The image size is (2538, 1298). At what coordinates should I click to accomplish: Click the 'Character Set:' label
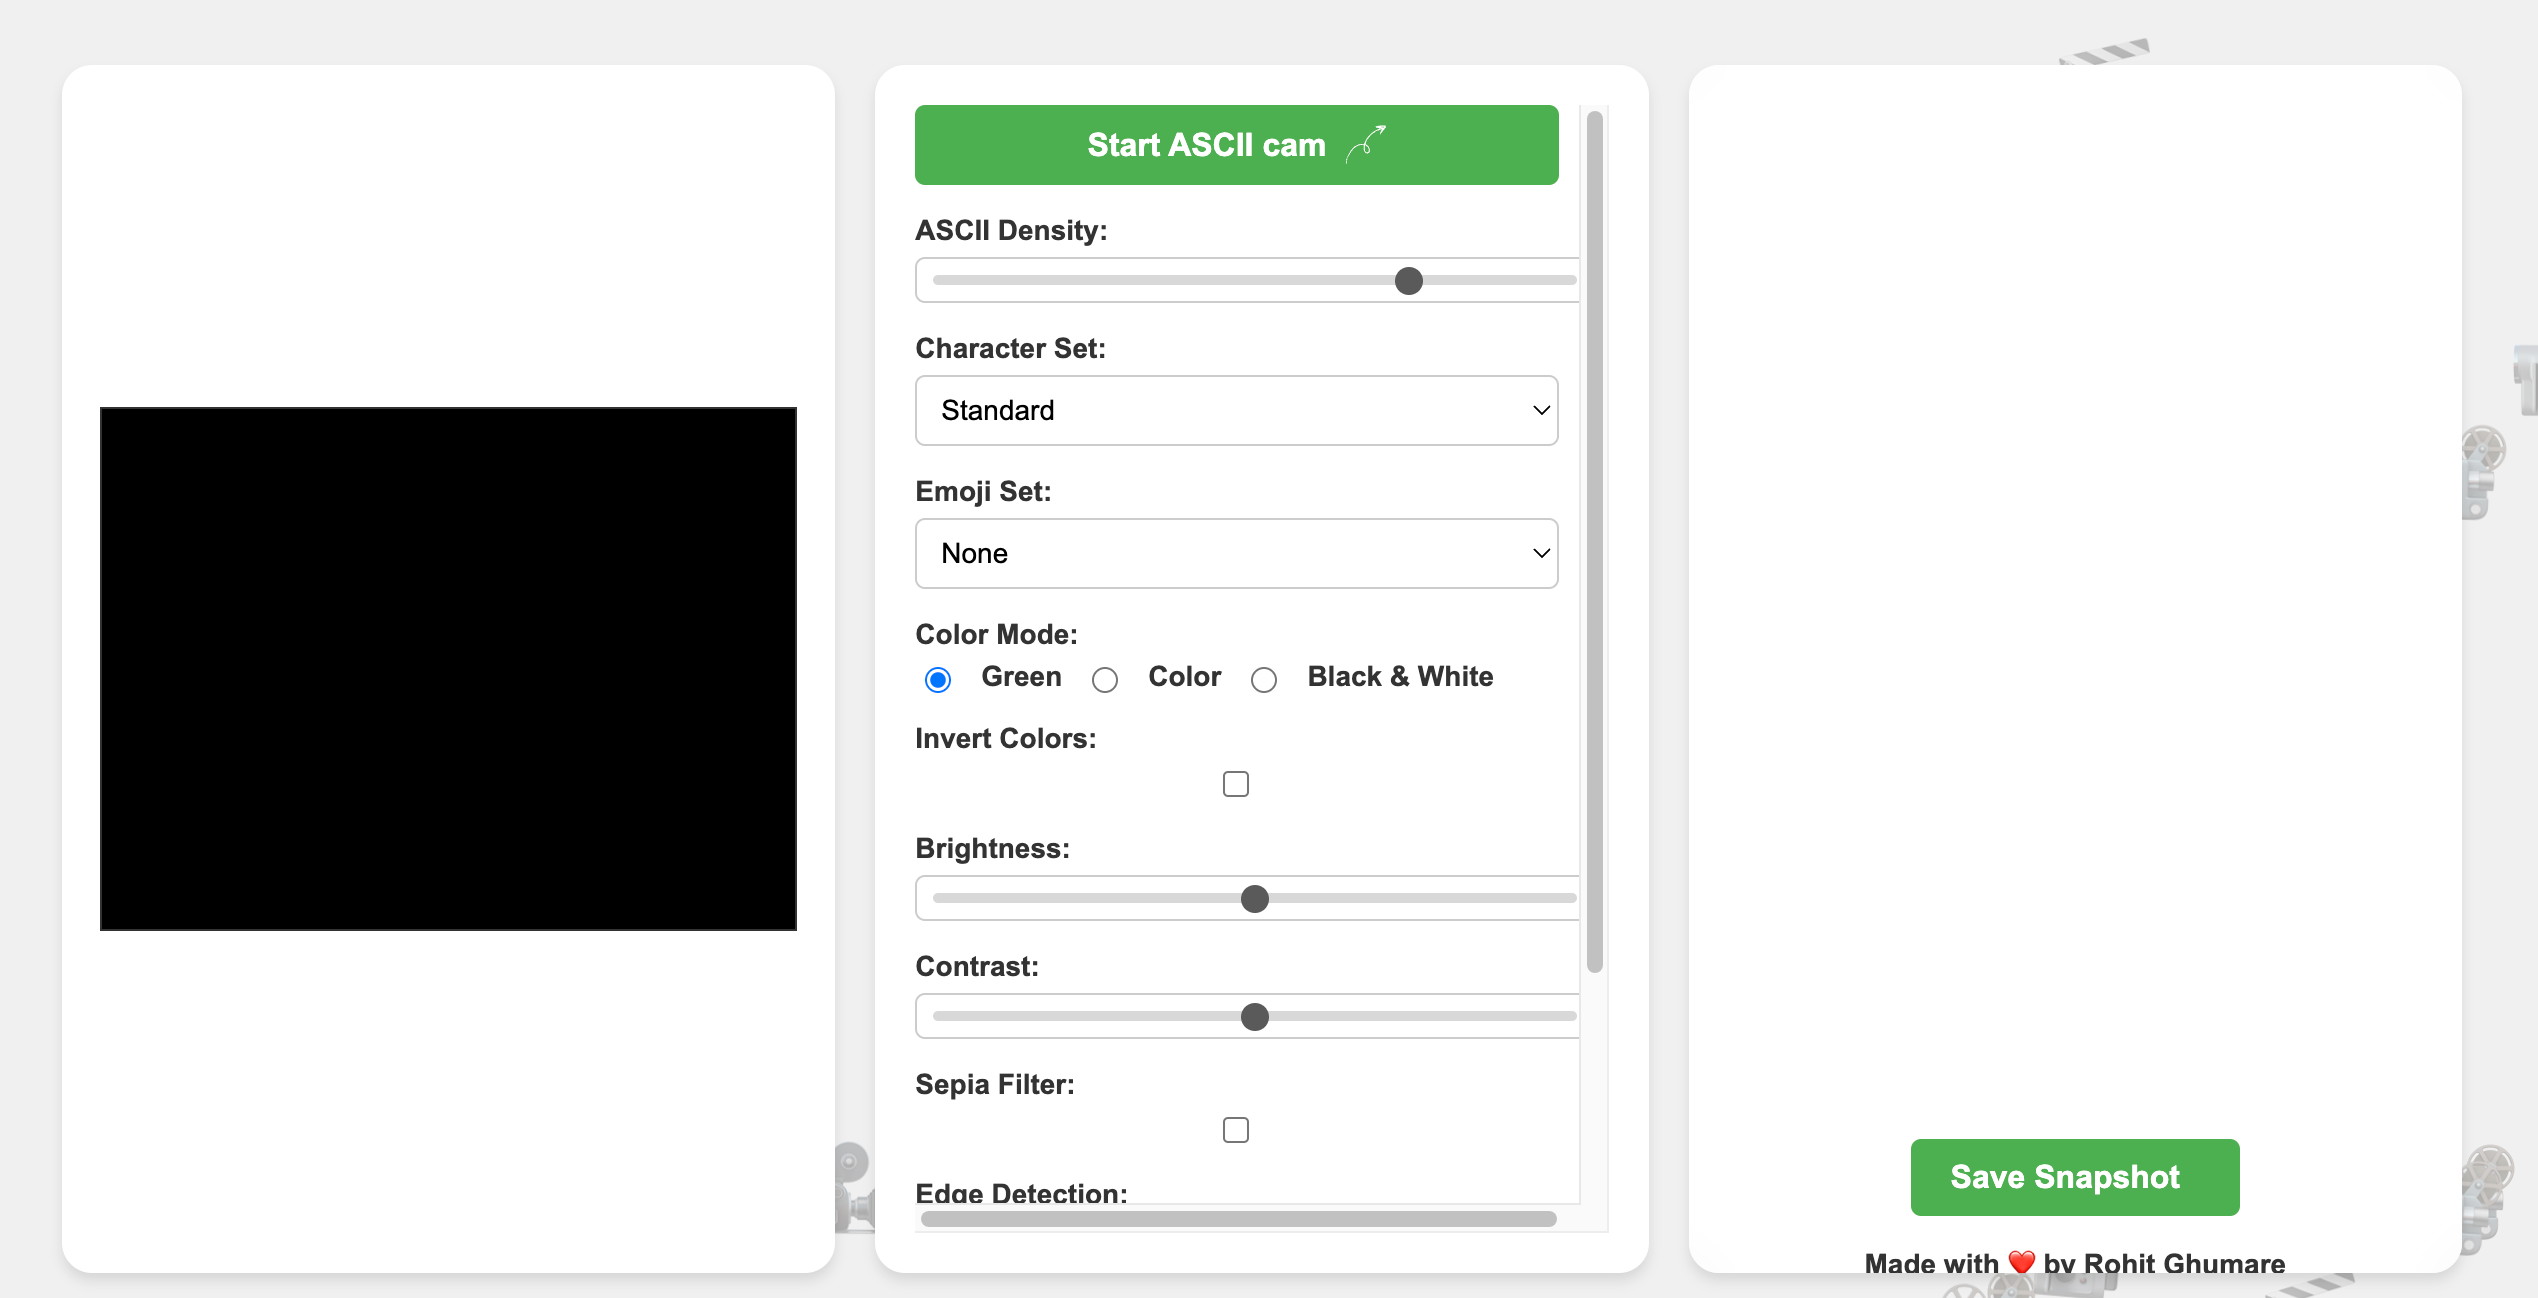[x=1010, y=348]
